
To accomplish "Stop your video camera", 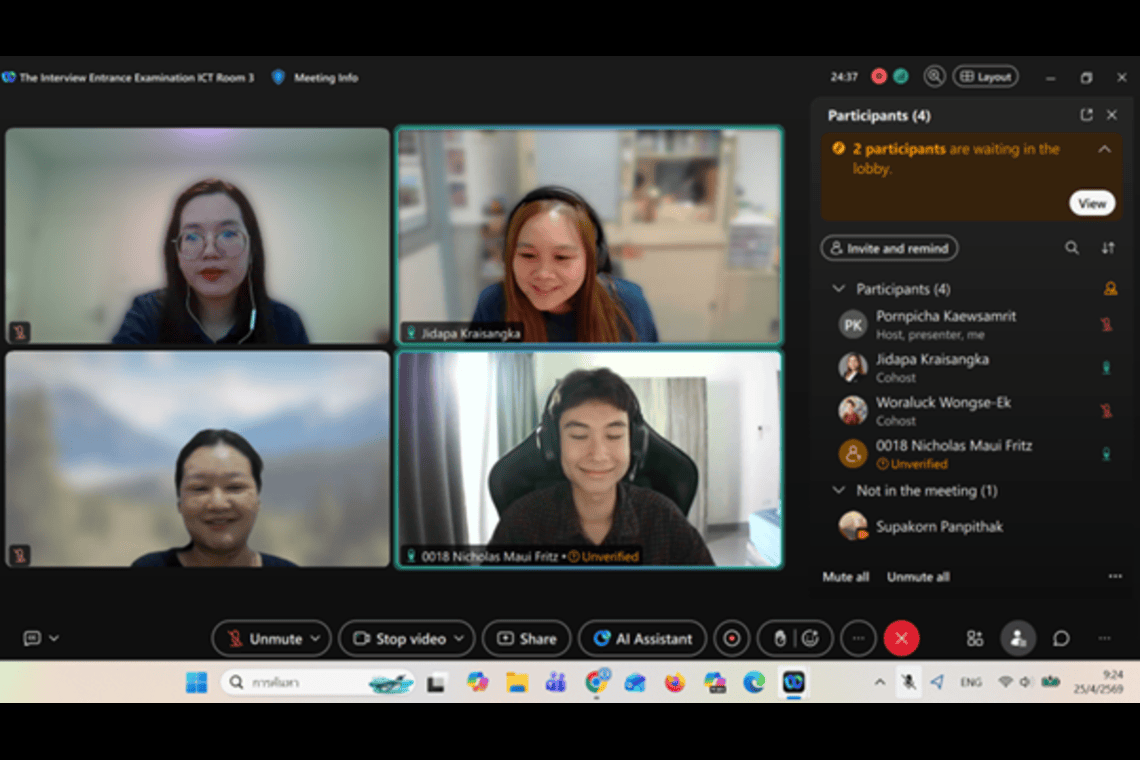I will (397, 638).
